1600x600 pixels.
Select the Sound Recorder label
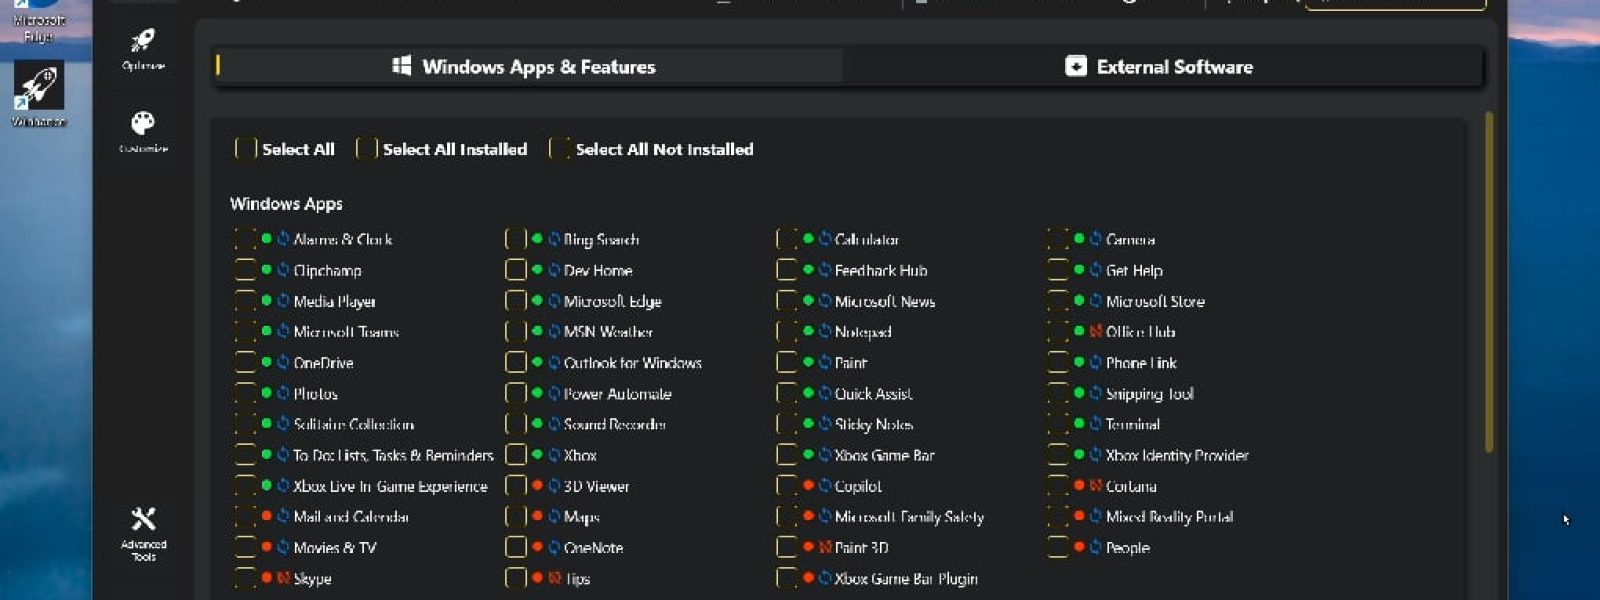[615, 424]
